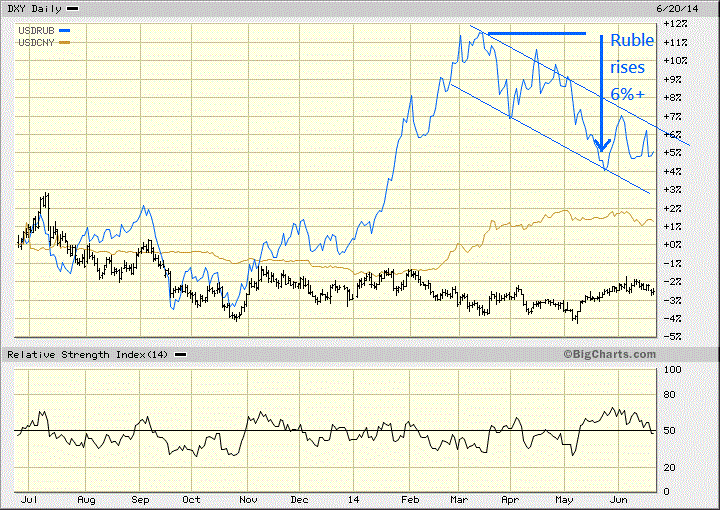This screenshot has height=510, width=720.
Task: Select the USDRUB legend label
Action: tap(37, 32)
